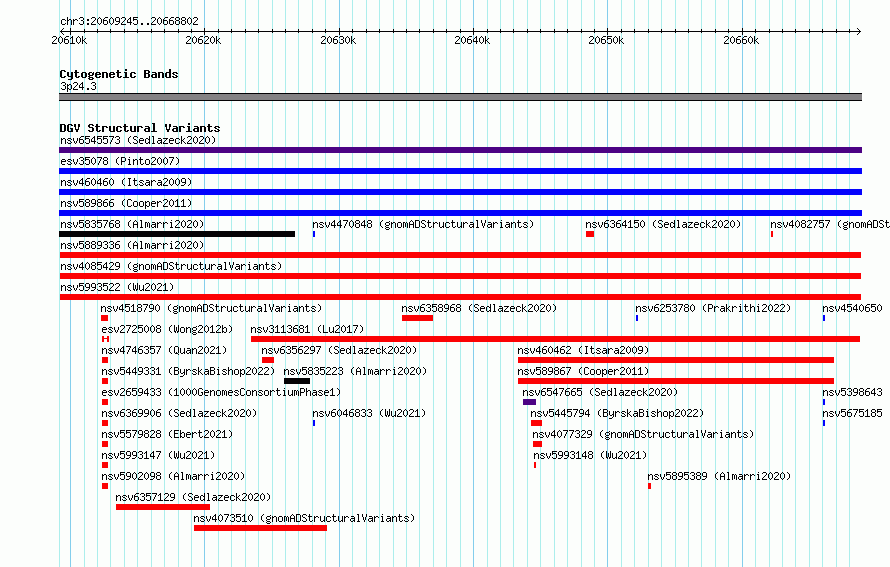Click nsv5579828 (Ebert2021) label
890x567 pixels.
click(x=167, y=434)
